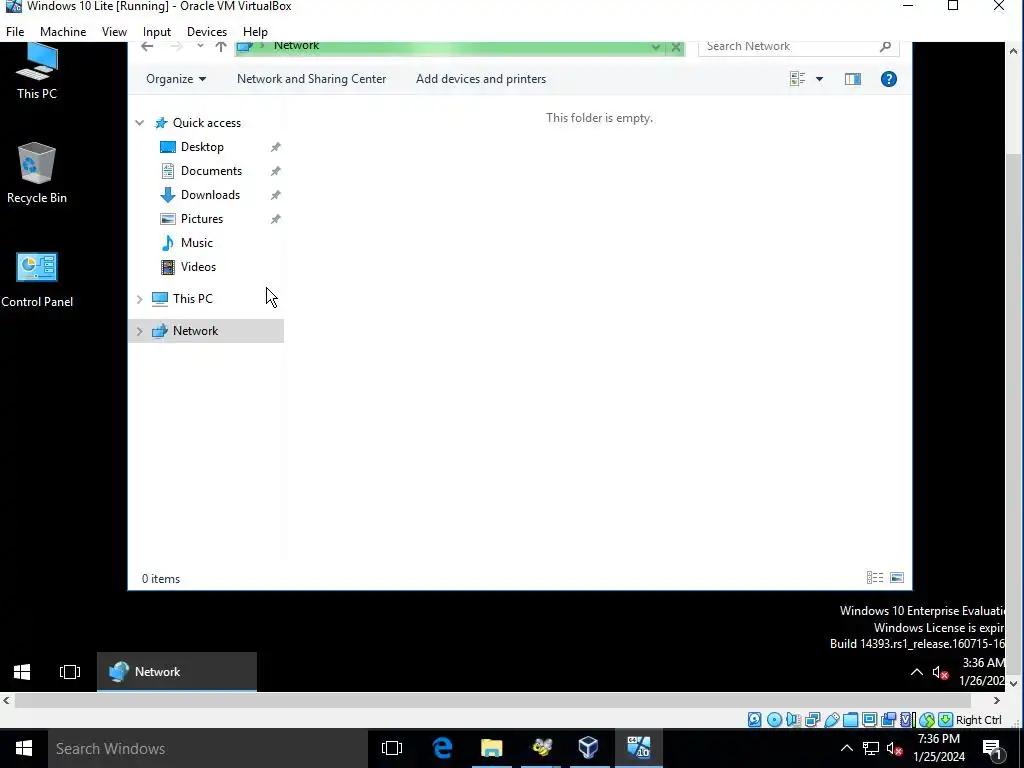
Task: Click host network tray icon
Action: 871,748
